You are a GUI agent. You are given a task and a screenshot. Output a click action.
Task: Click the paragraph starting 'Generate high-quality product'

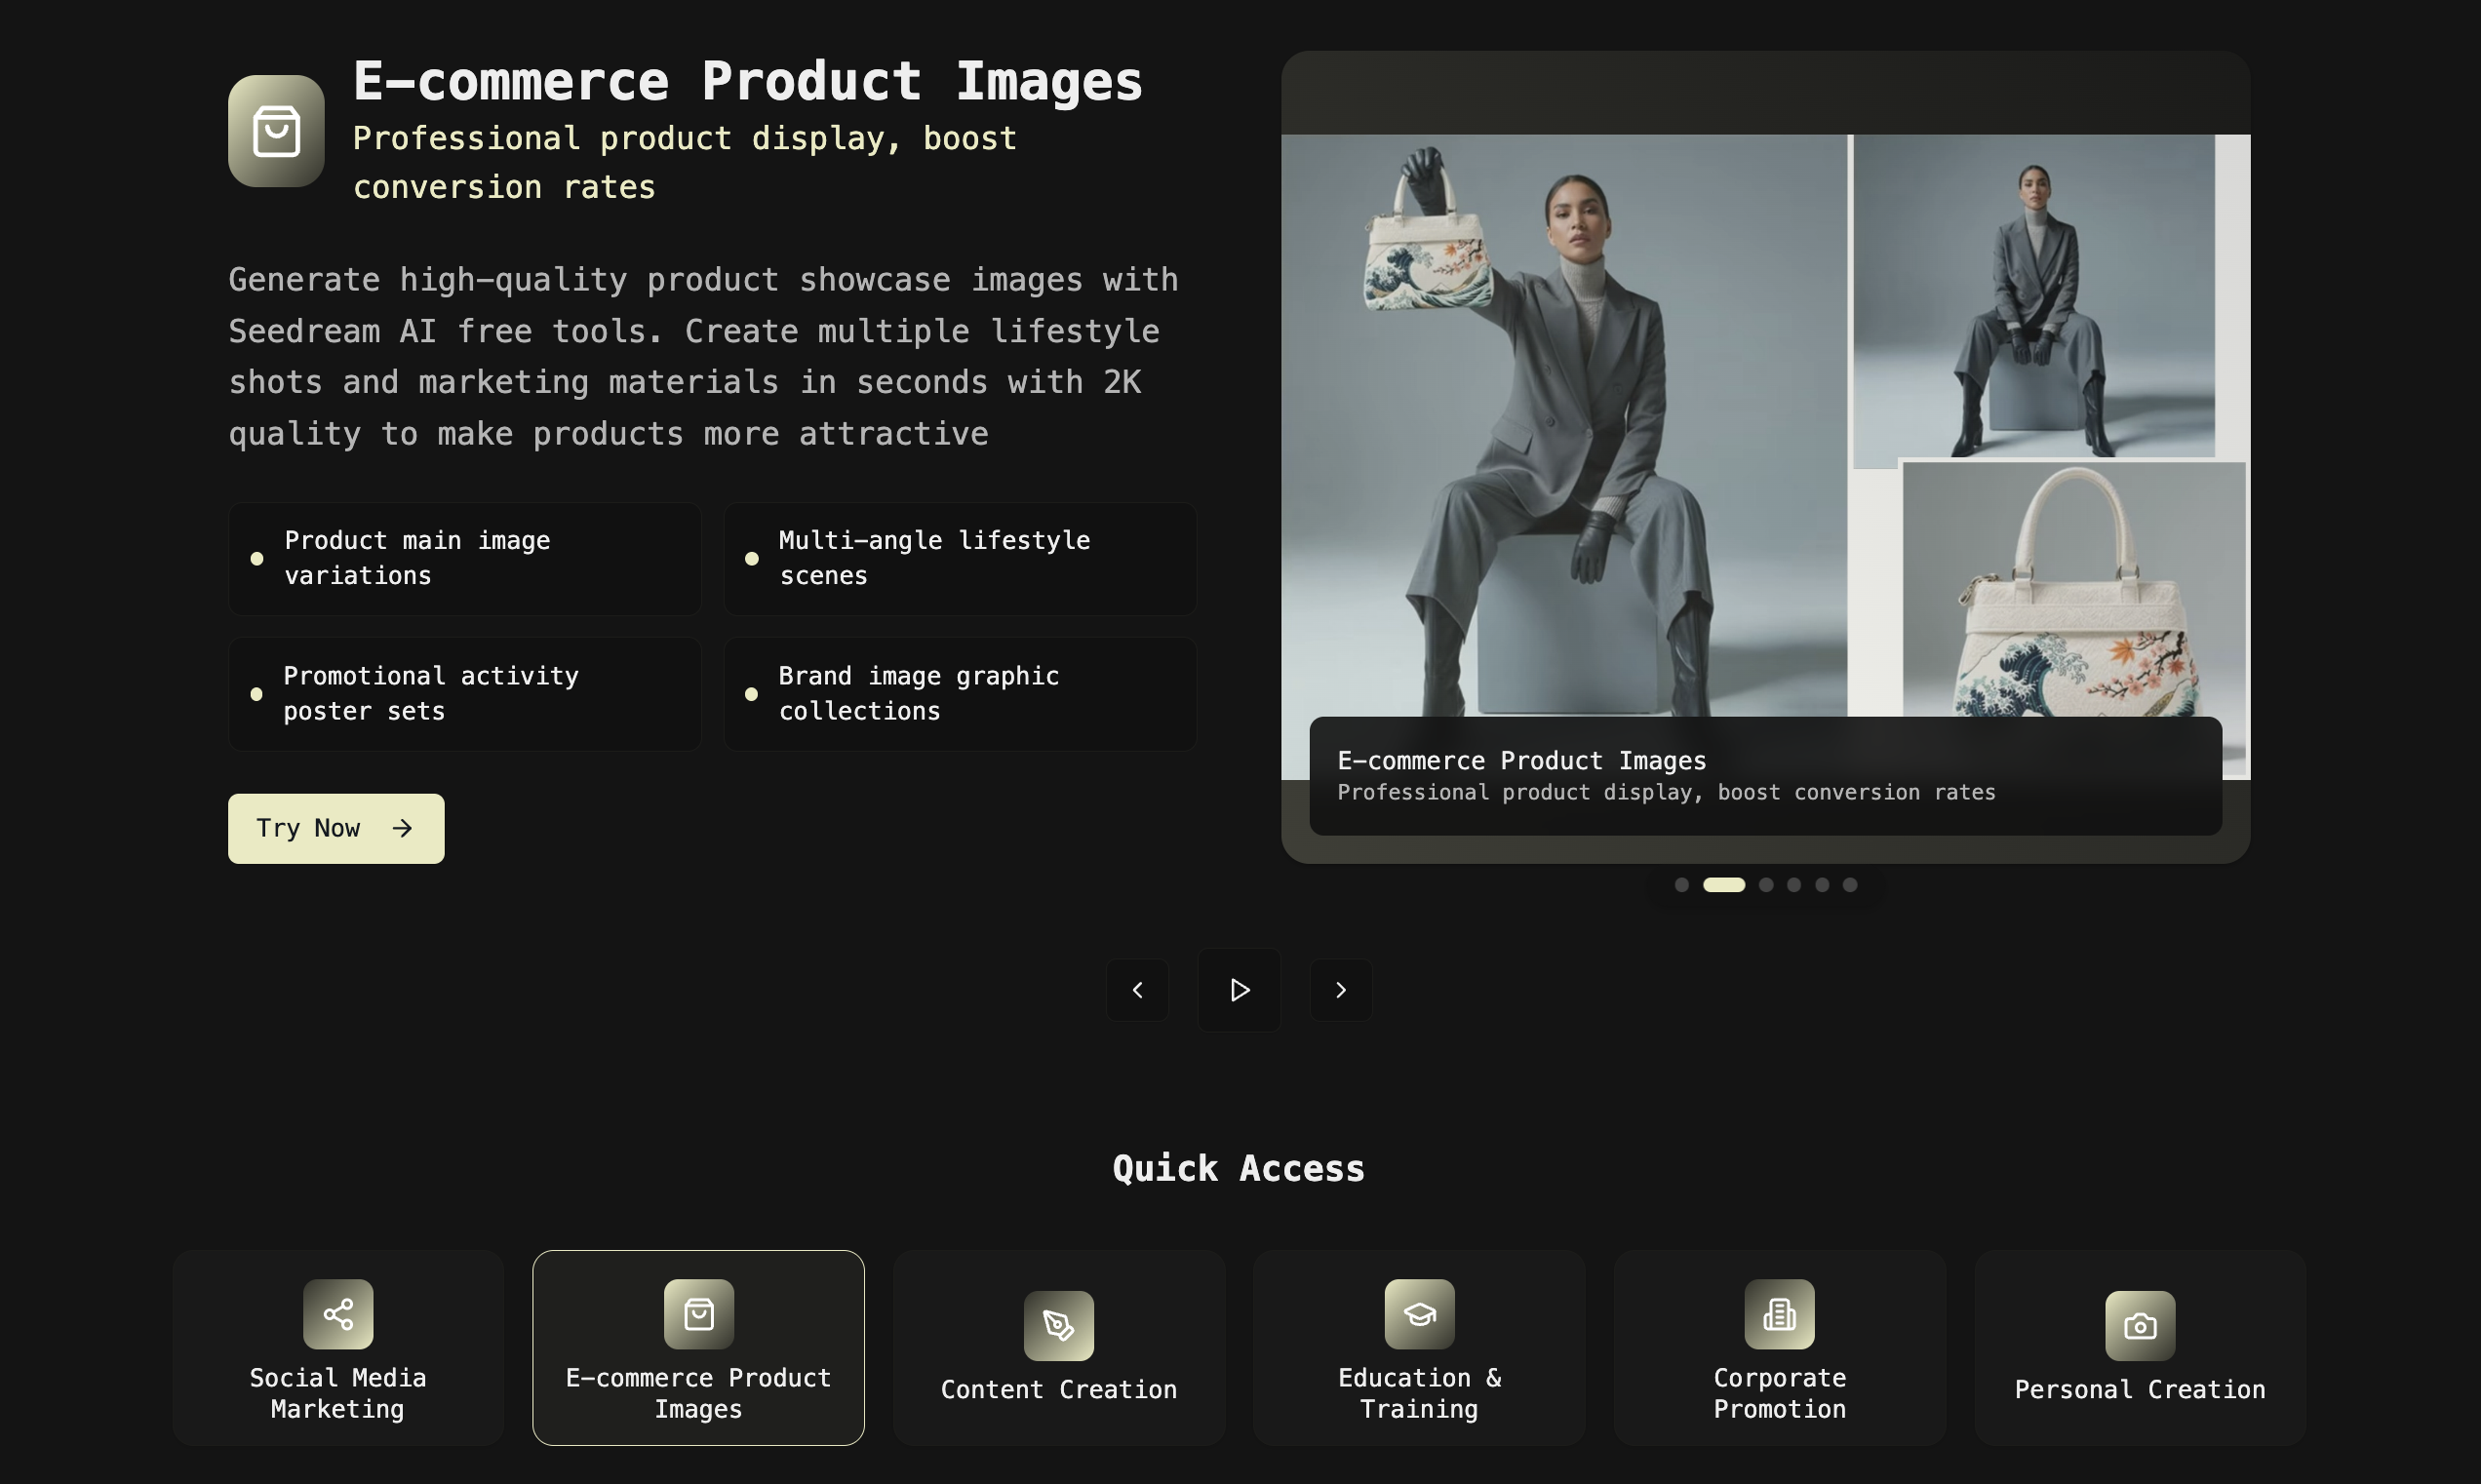click(703, 356)
